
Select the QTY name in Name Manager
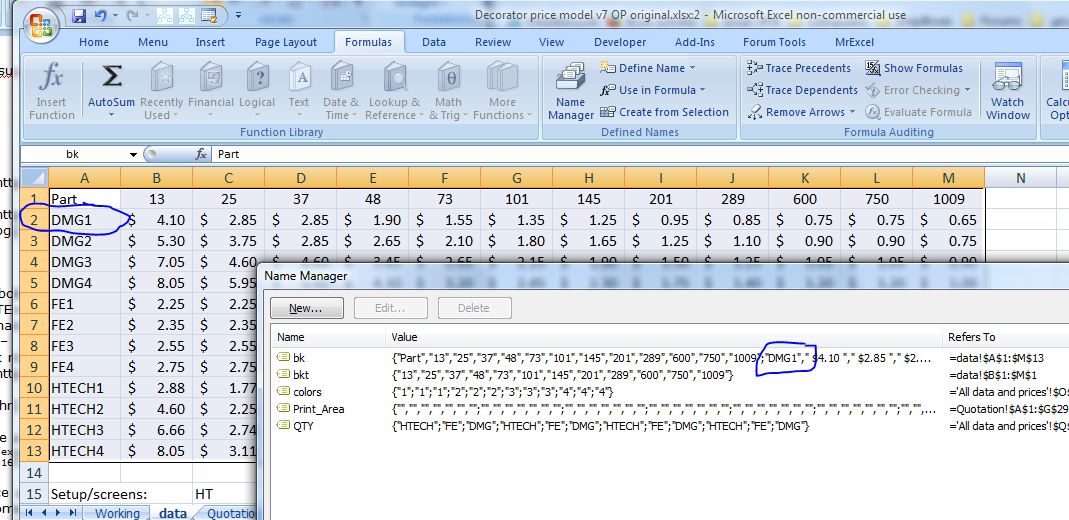[x=303, y=426]
